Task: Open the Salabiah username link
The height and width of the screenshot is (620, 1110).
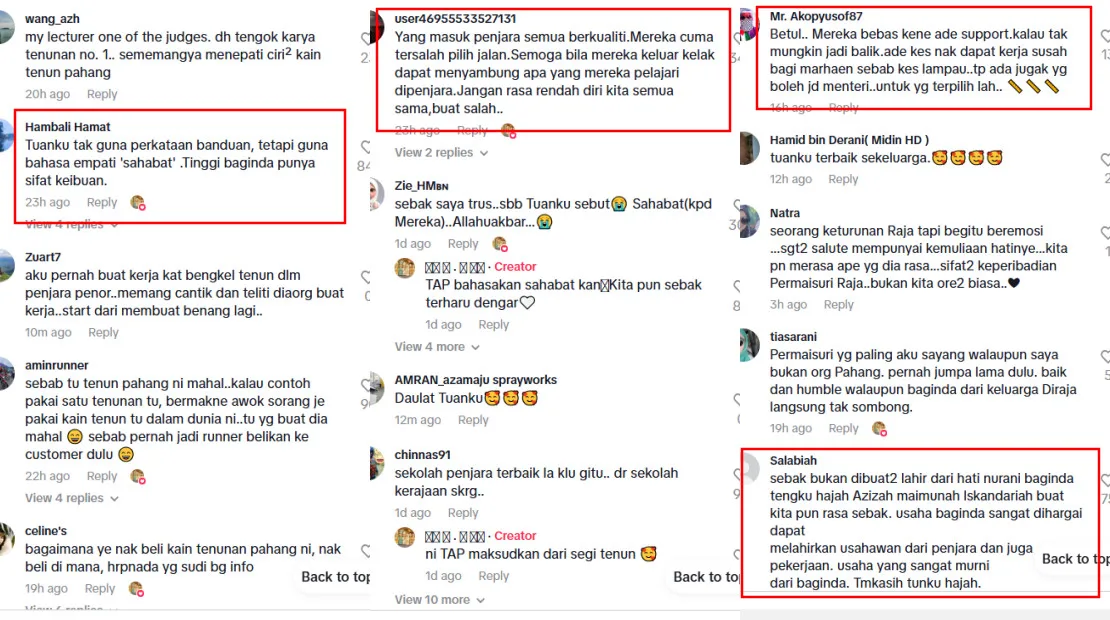Action: [x=794, y=460]
